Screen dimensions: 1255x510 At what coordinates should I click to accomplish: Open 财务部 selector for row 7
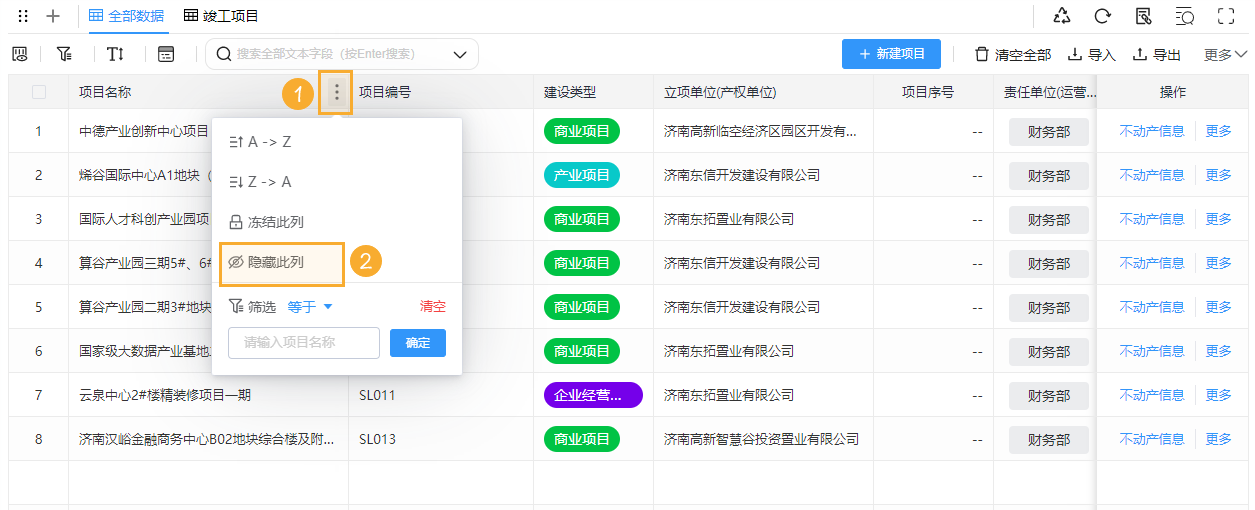pyautogui.click(x=1049, y=396)
